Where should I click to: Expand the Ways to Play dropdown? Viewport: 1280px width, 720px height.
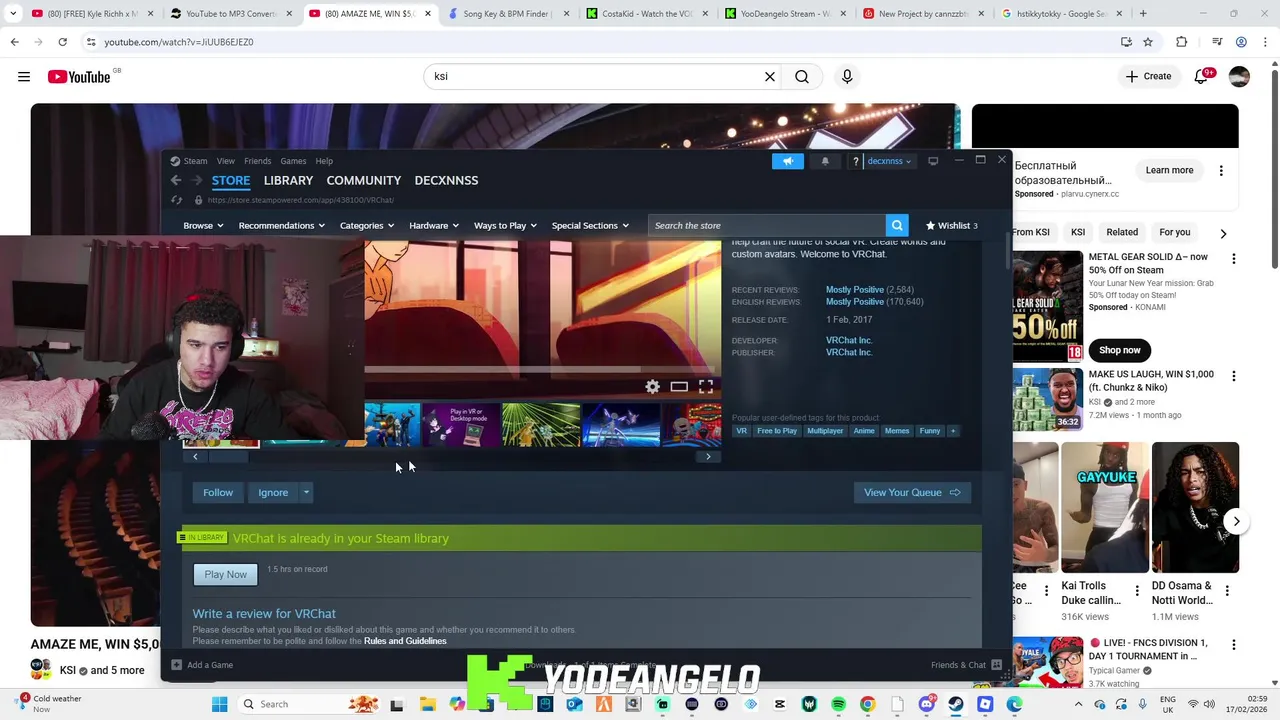coord(505,226)
